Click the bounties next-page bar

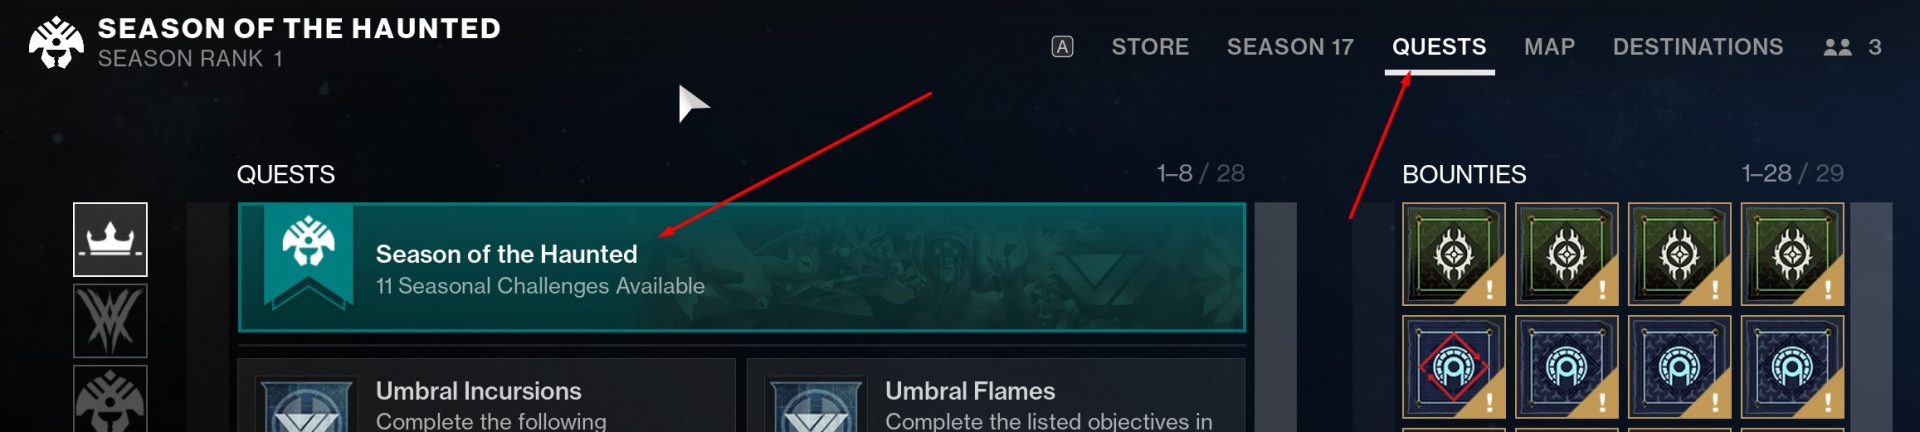(1871, 317)
